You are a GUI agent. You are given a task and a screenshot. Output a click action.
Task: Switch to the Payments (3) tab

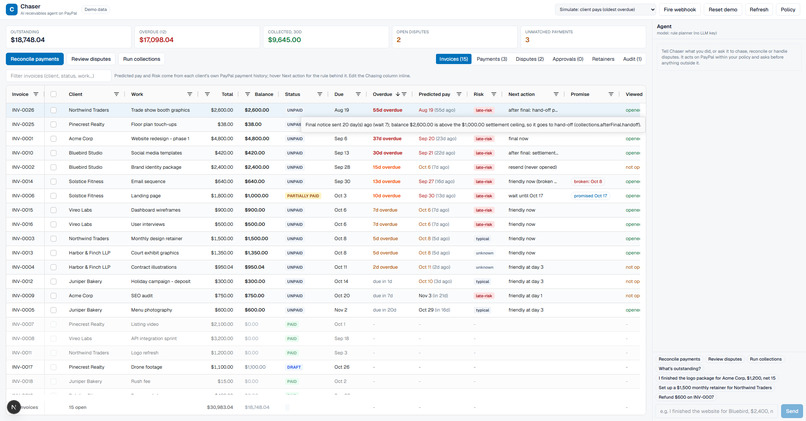[491, 59]
